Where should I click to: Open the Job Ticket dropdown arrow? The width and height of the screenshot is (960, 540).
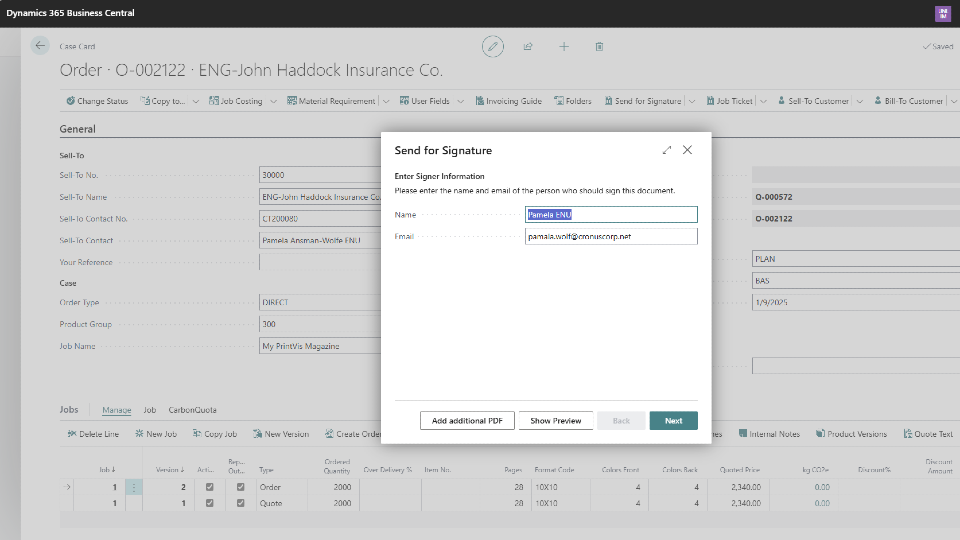(x=764, y=101)
